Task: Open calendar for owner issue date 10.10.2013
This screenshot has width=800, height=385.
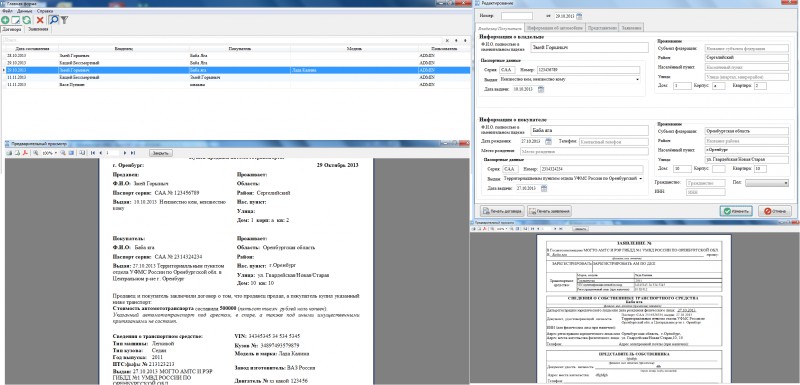Action: 541,89
